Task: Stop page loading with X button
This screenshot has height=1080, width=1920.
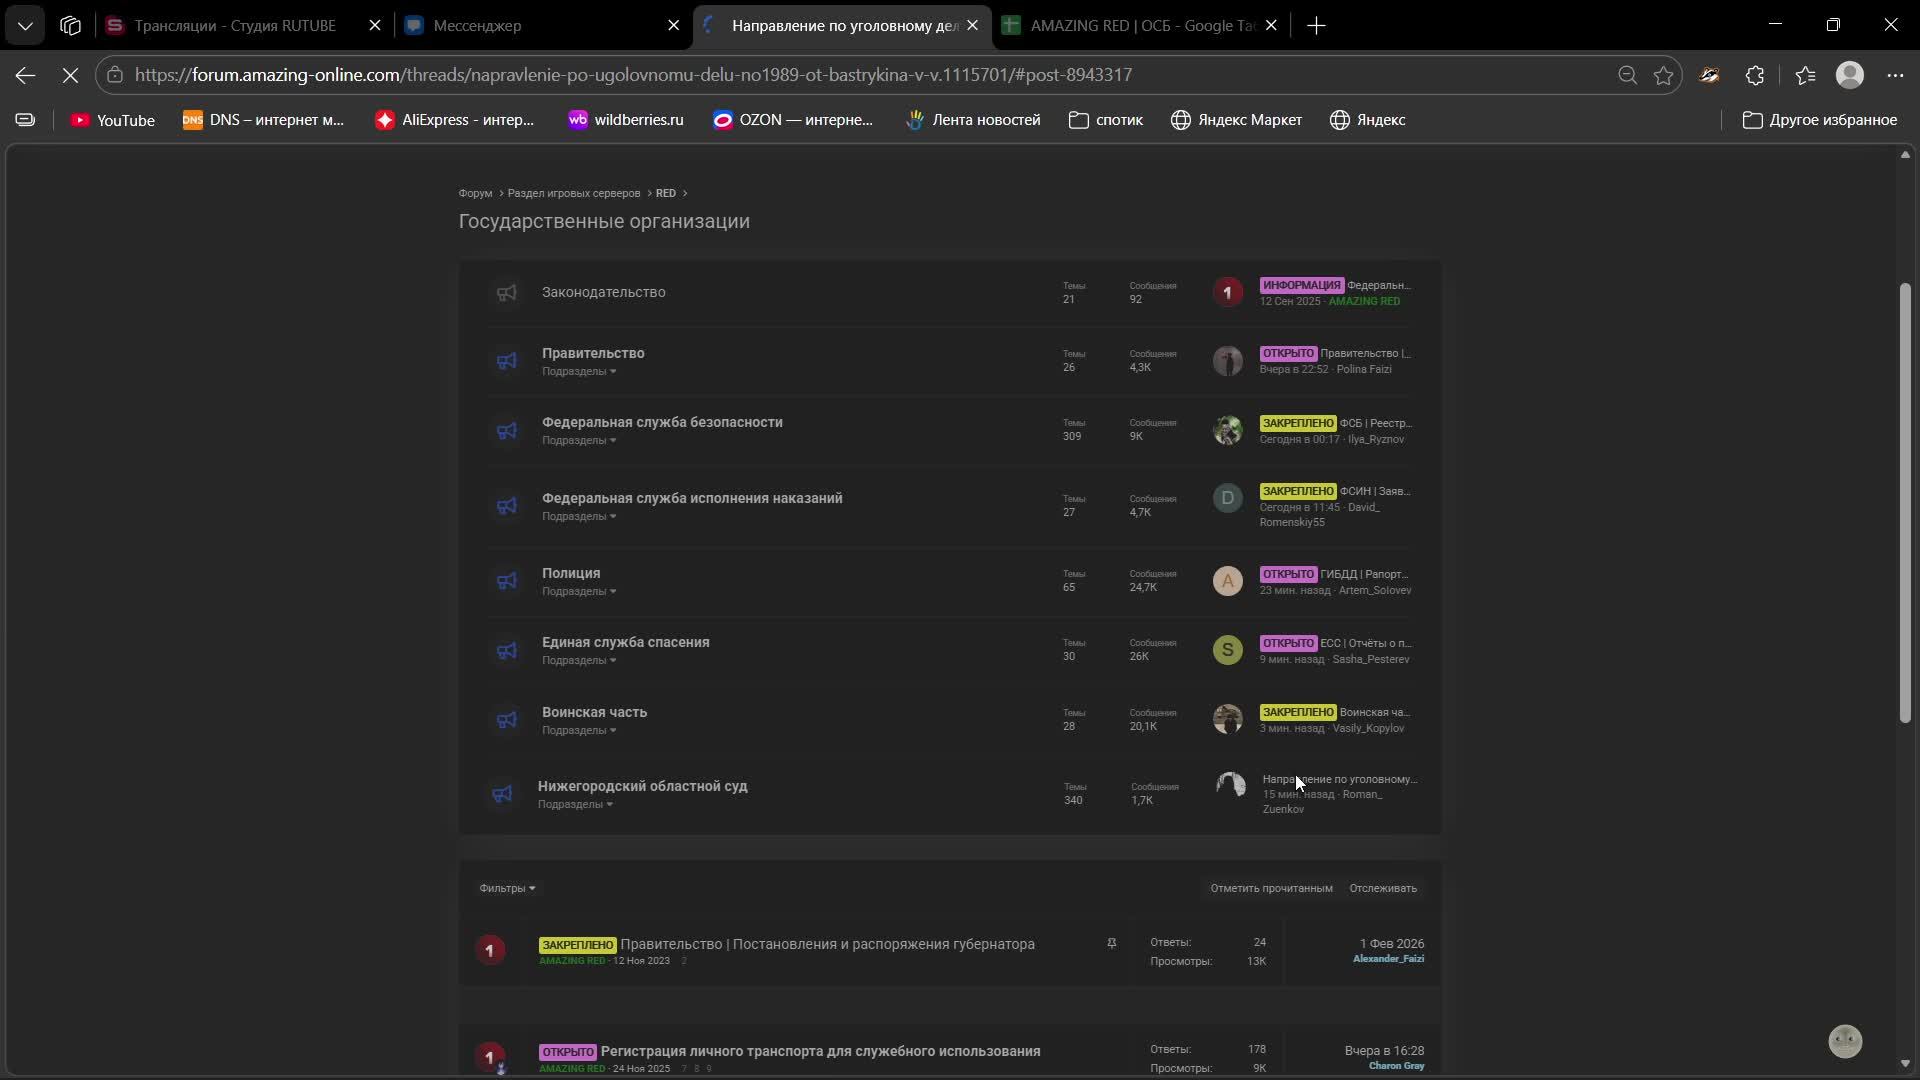Action: click(x=70, y=75)
